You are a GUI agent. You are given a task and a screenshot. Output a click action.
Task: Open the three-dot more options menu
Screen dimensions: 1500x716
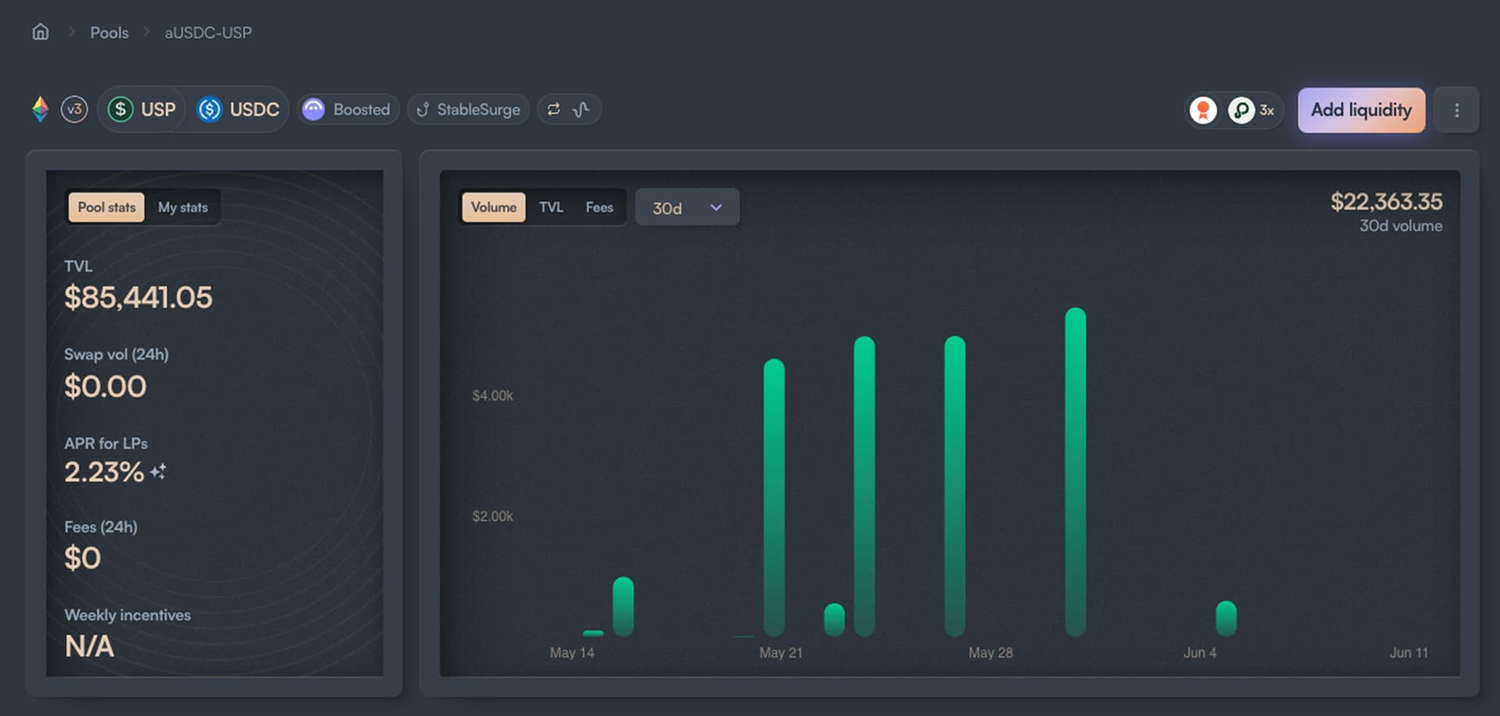(x=1456, y=110)
